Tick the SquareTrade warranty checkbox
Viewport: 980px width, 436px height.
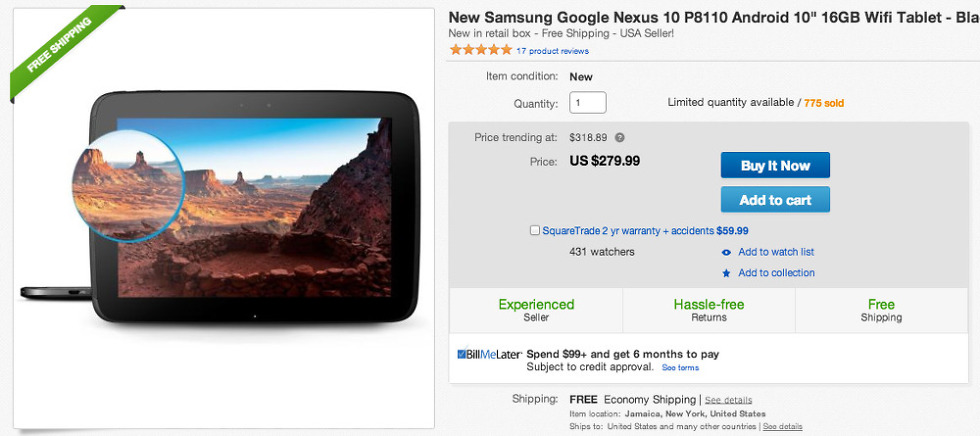click(536, 230)
